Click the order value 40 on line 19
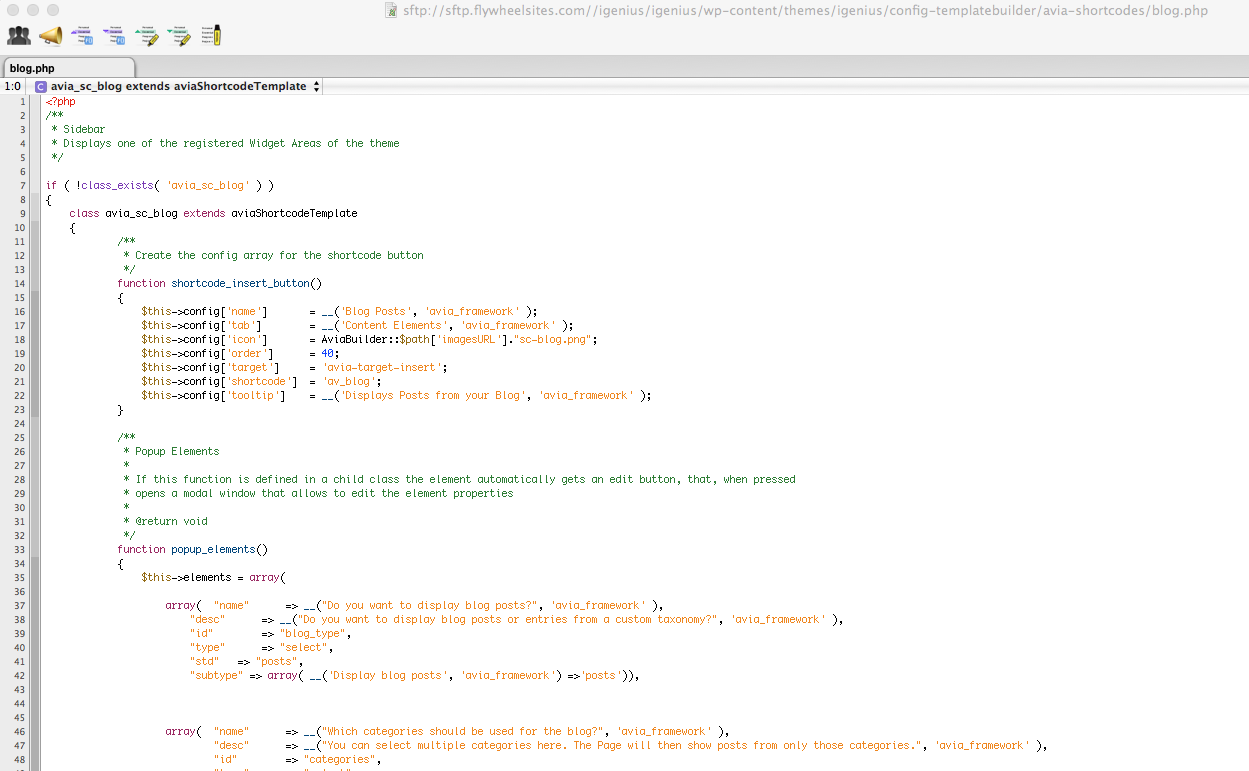1249x771 pixels. [x=327, y=353]
